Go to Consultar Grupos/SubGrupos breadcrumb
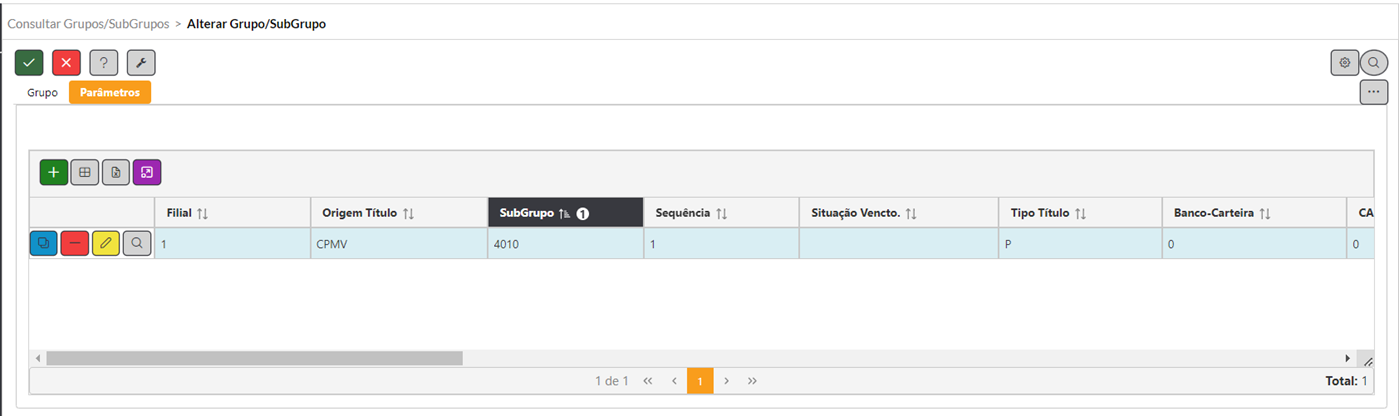This screenshot has height=416, width=1399. click(x=88, y=23)
